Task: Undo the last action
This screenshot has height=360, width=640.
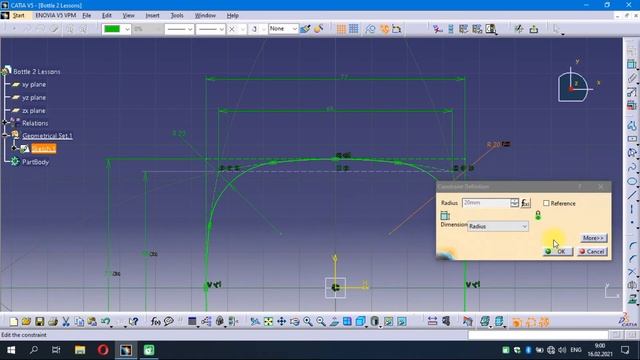Action: 106,322
